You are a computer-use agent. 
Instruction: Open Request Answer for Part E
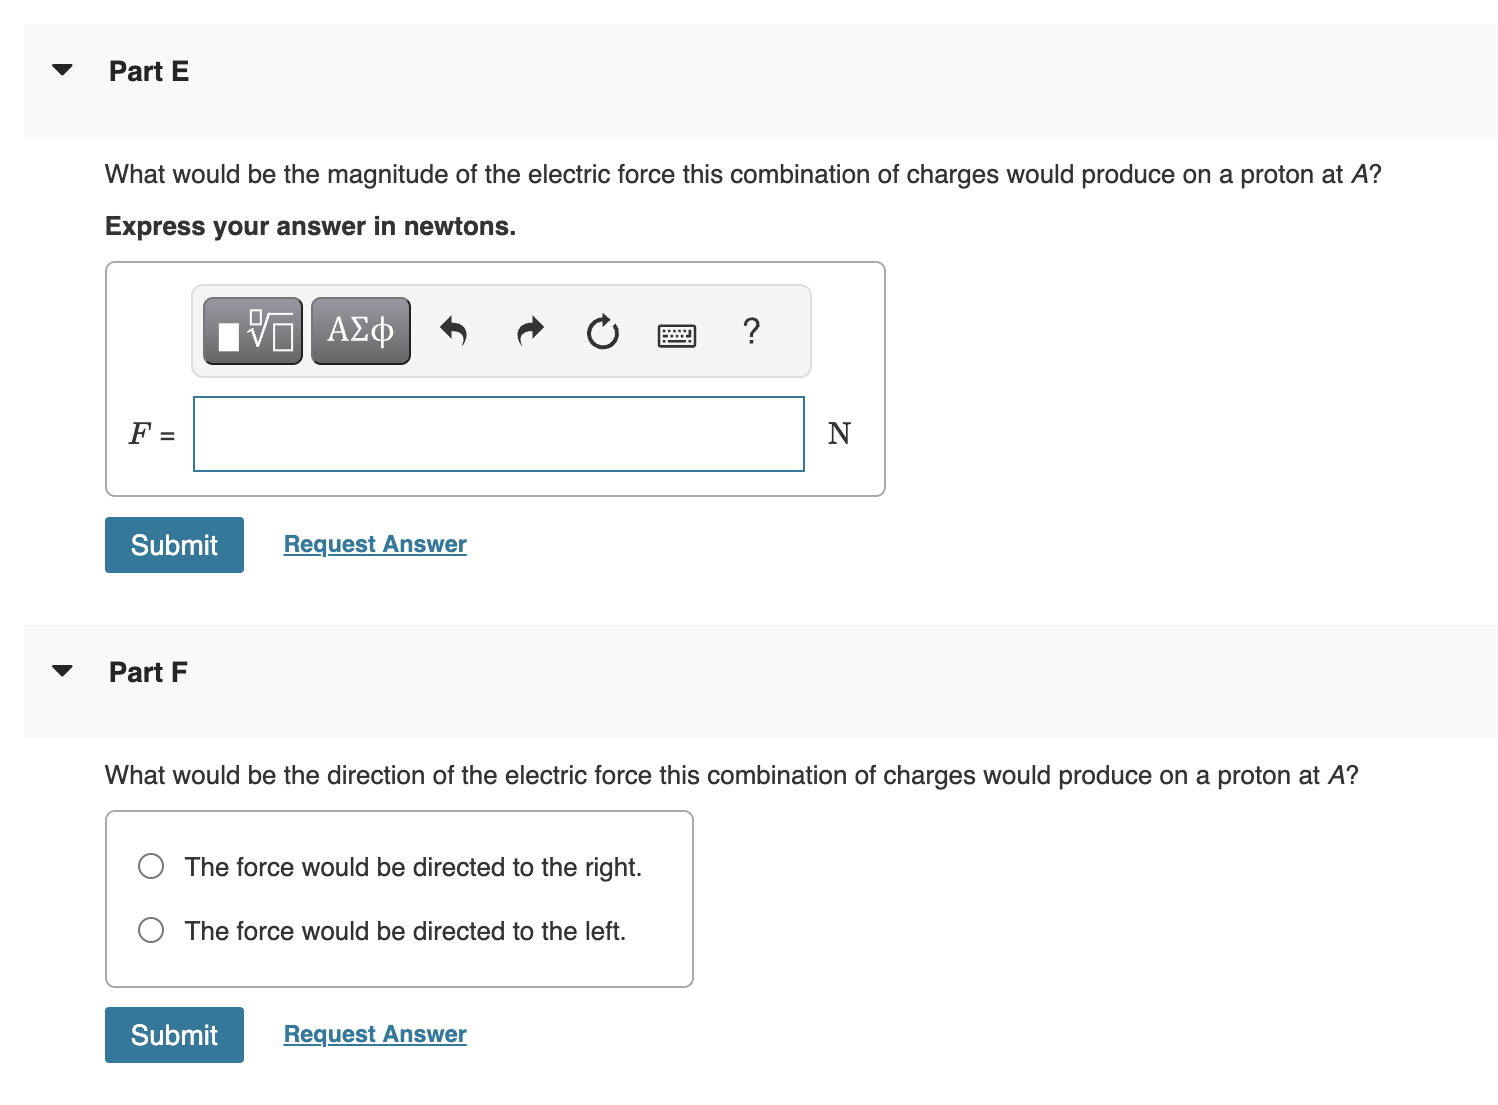(x=374, y=543)
